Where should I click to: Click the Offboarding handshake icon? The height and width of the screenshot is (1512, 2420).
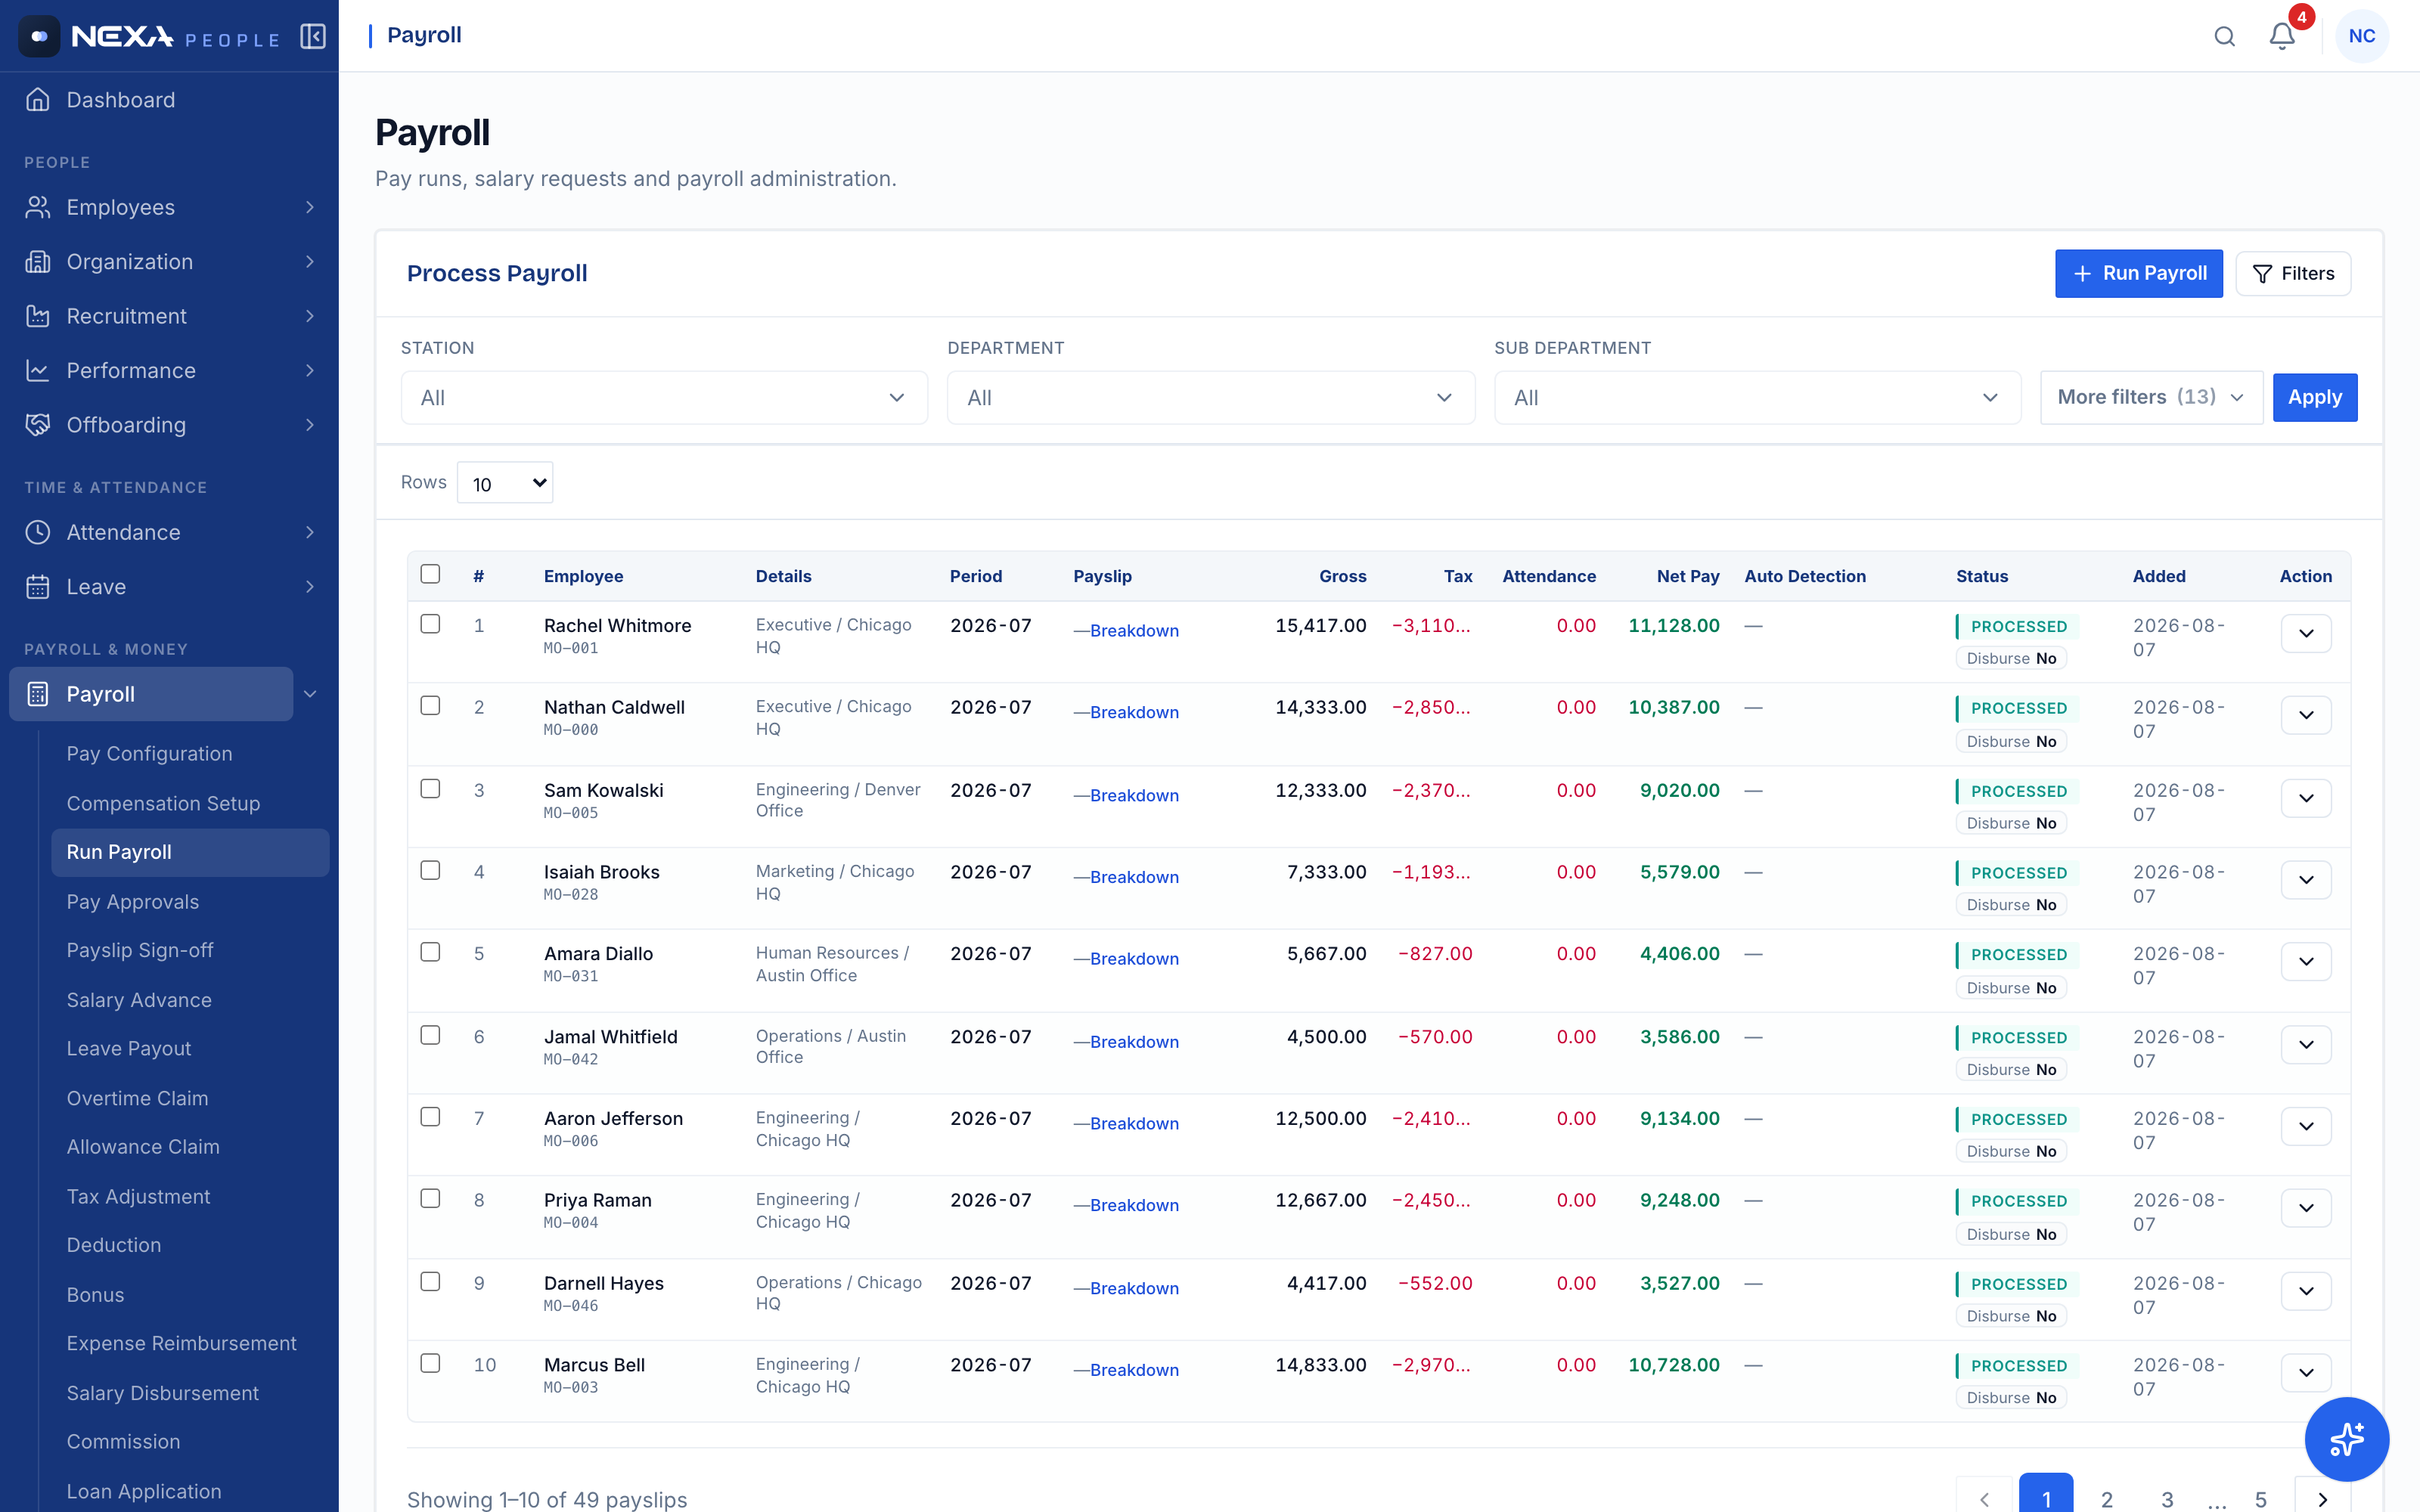(x=38, y=425)
